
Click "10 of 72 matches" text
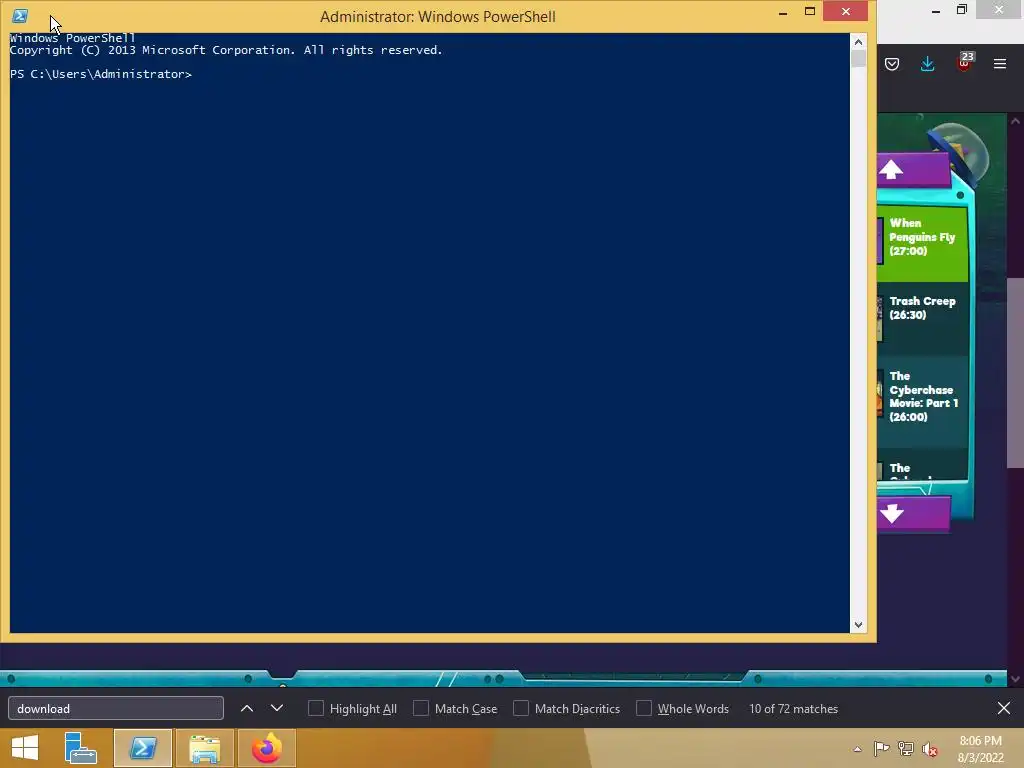click(x=793, y=709)
